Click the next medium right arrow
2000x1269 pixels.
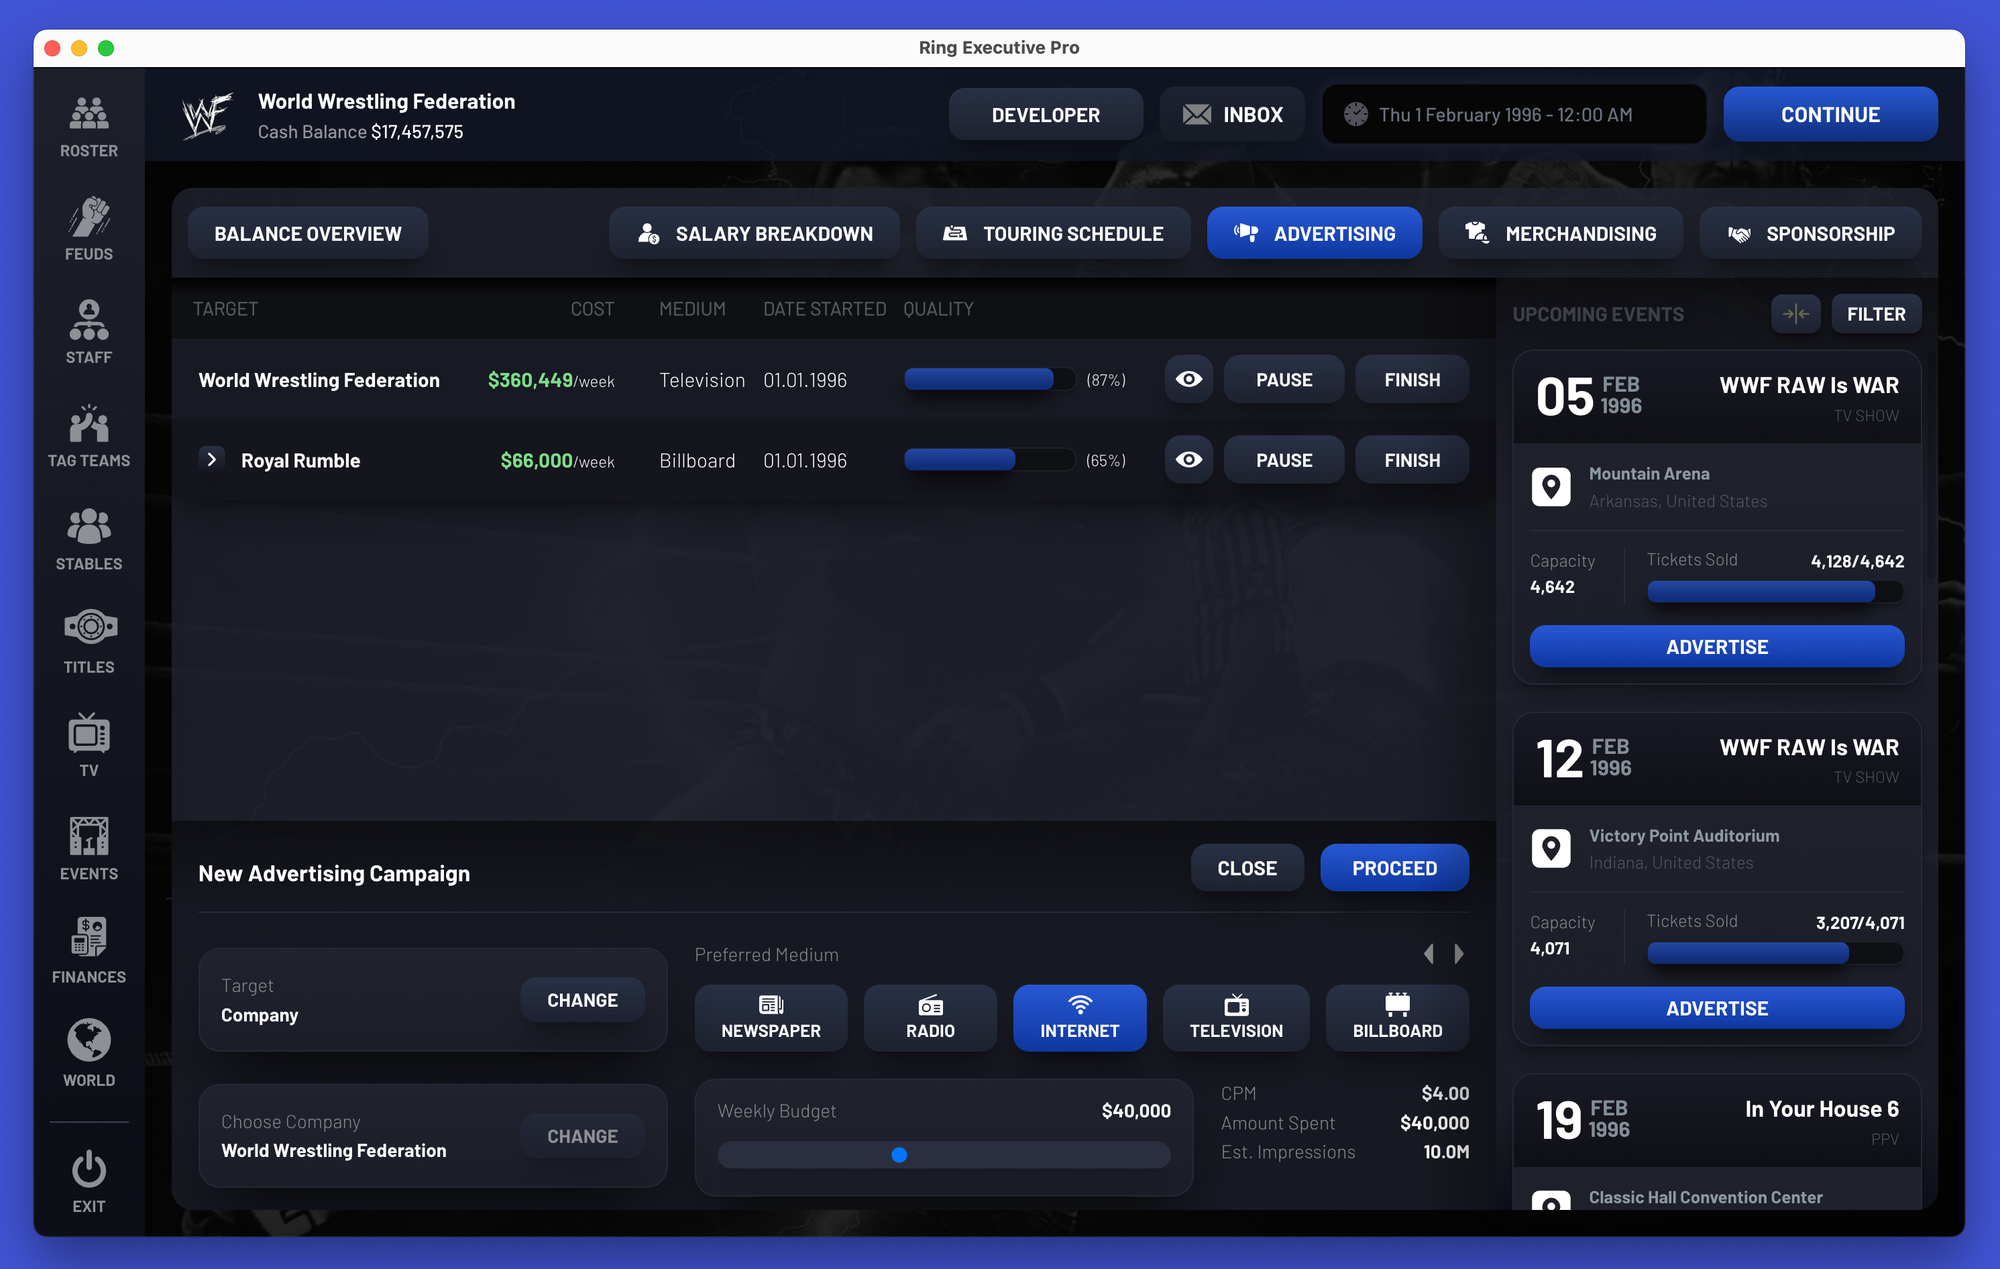click(1459, 954)
